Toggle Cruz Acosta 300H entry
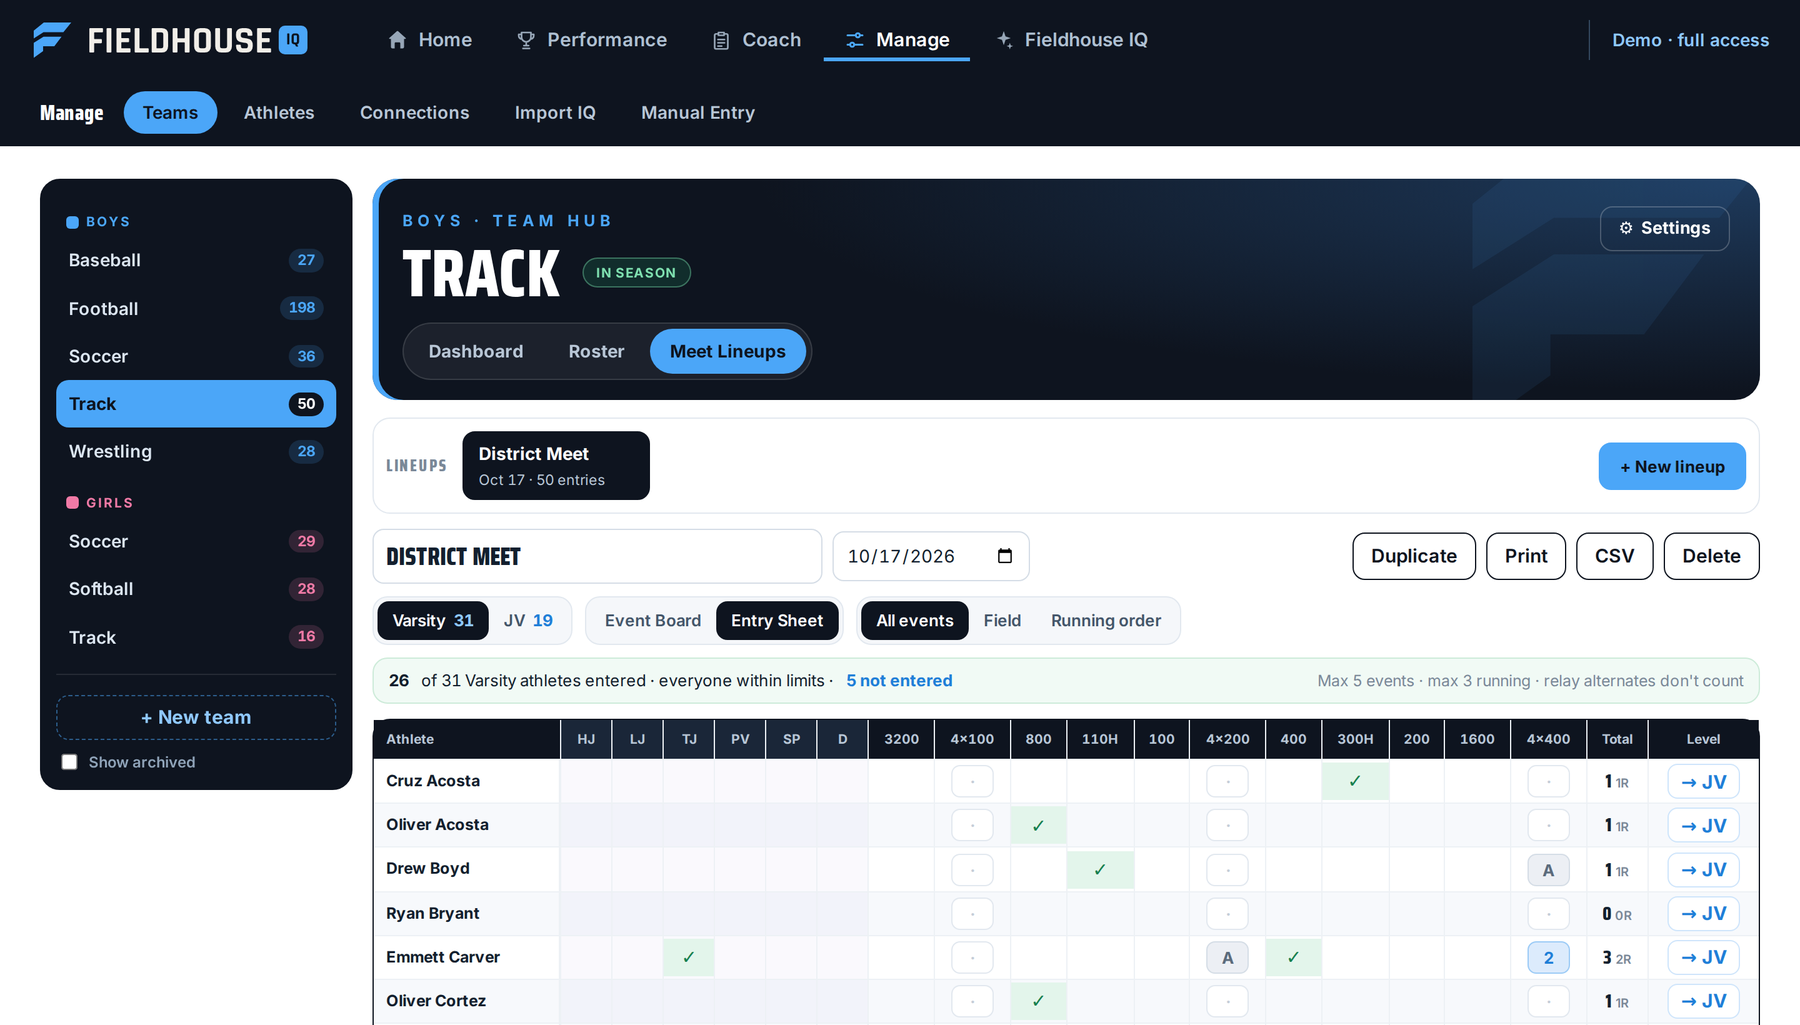Screen dimensions: 1800x1025 pos(1355,781)
